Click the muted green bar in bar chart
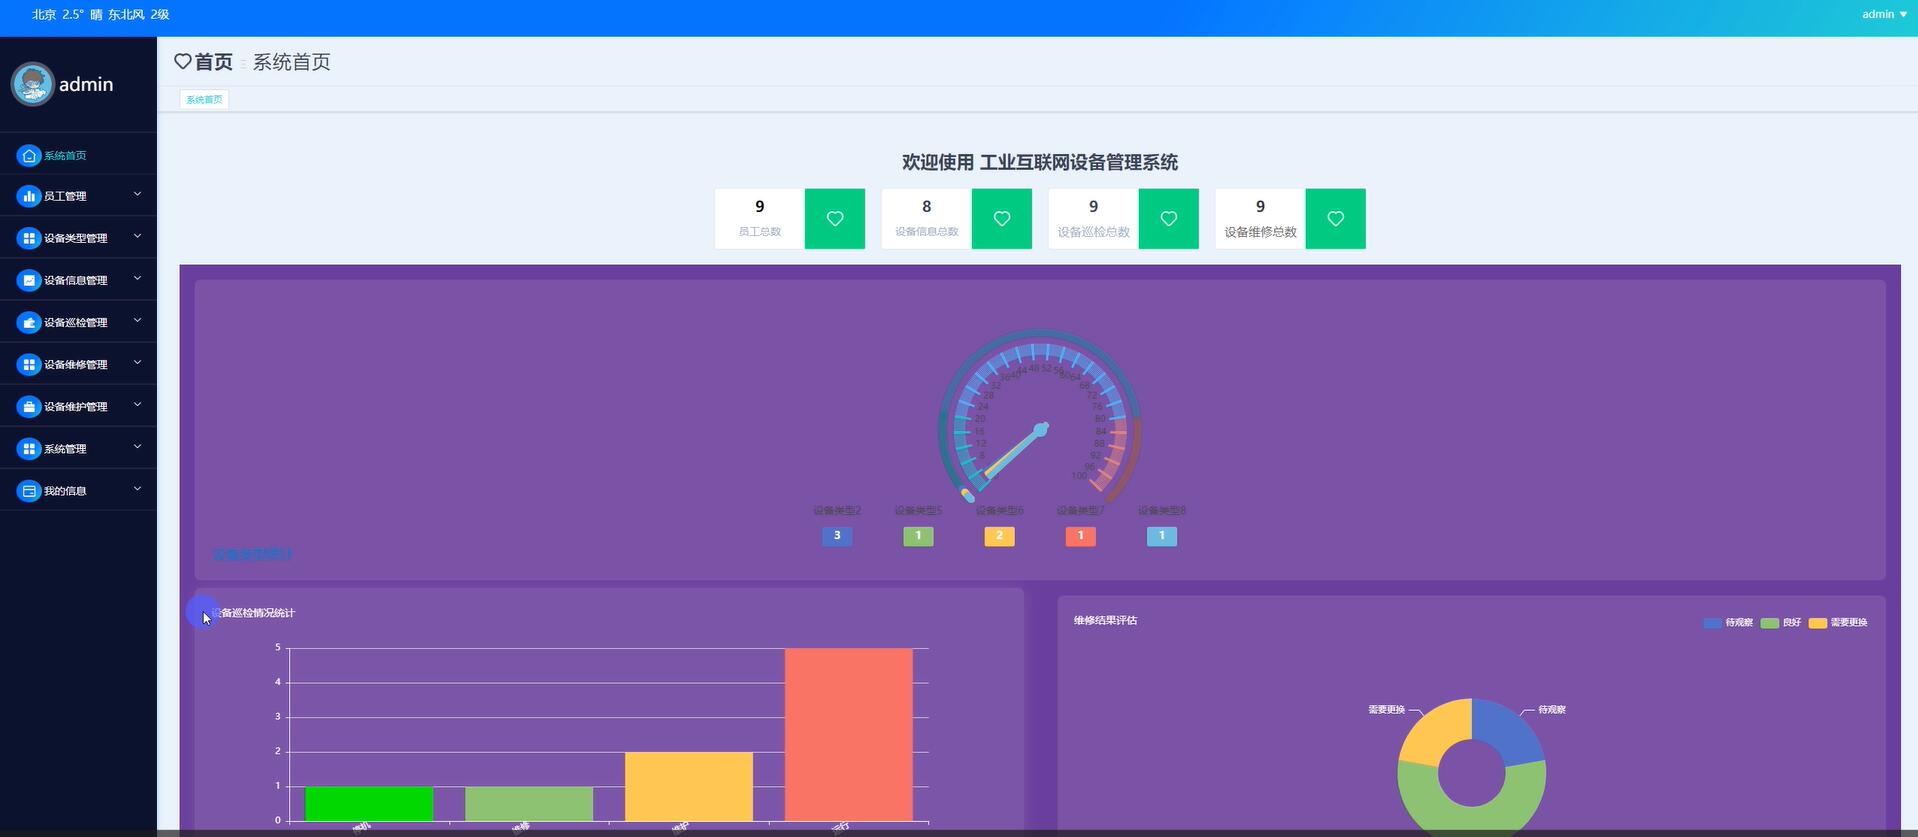This screenshot has width=1918, height=837. pos(529,804)
